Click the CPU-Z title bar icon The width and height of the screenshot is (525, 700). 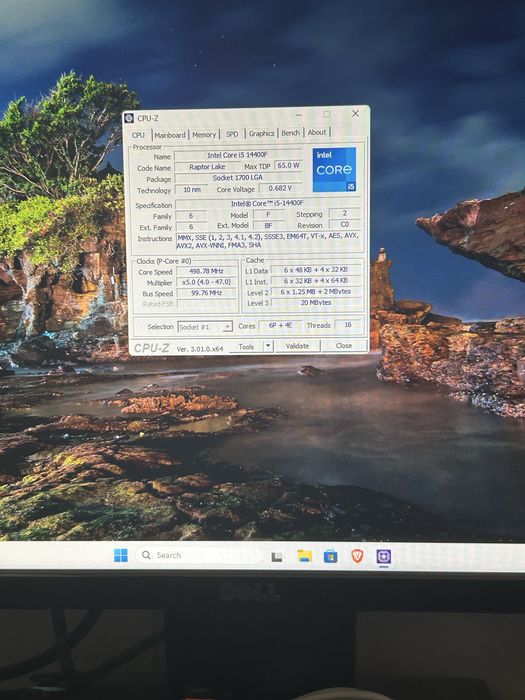point(129,118)
